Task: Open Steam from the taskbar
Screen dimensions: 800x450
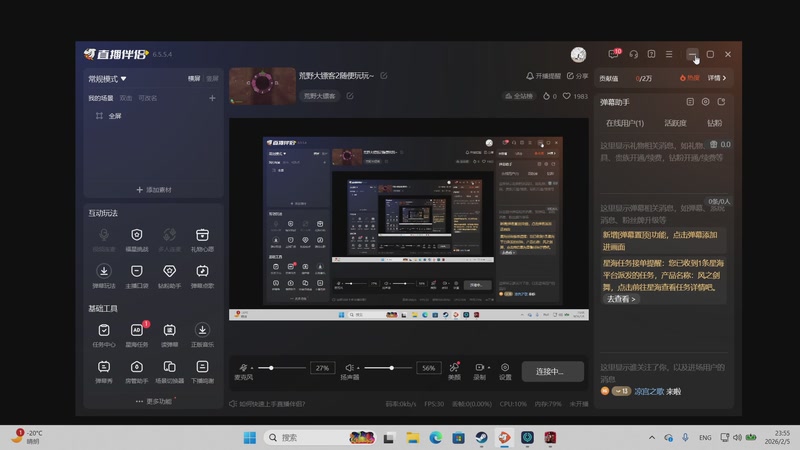Action: click(481, 437)
